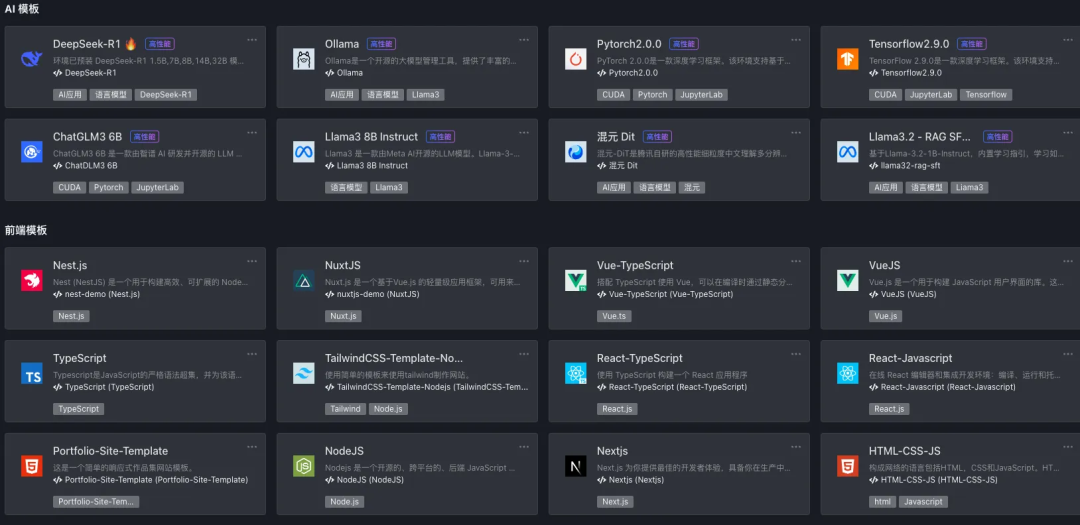This screenshot has height=525, width=1080.
Task: Open the three-dot menu on NodeJS card
Action: click(x=524, y=446)
